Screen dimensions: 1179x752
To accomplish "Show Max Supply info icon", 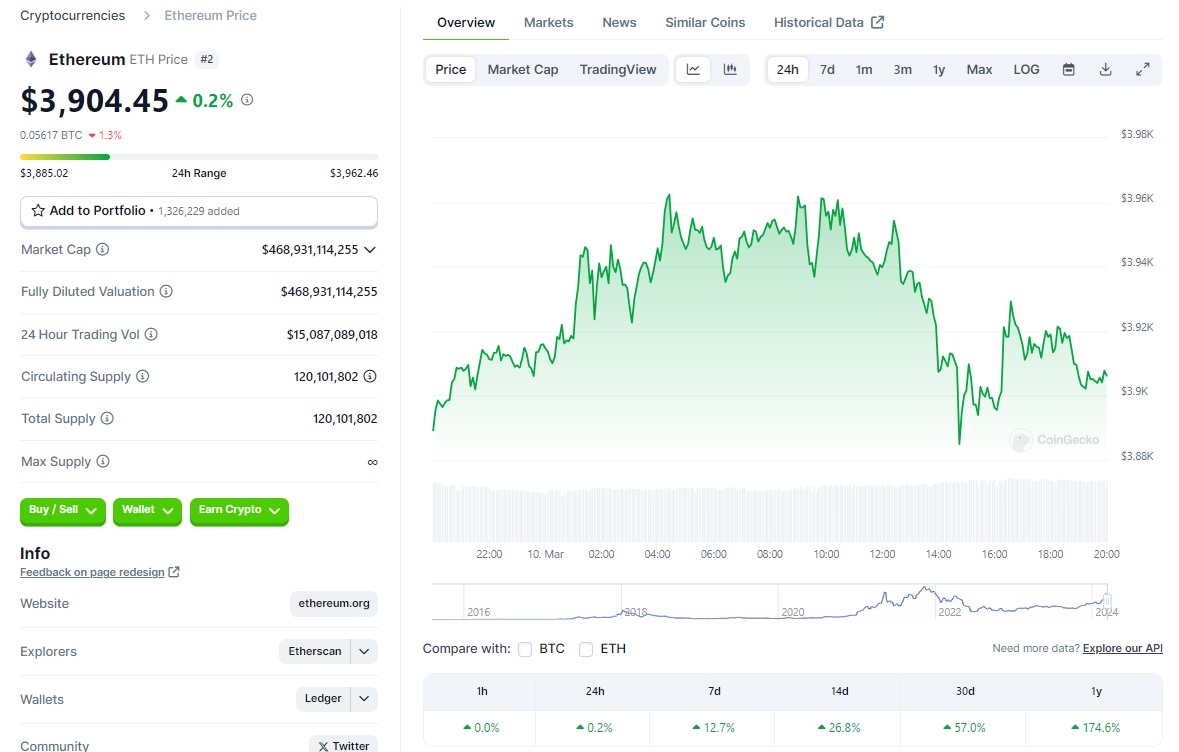I will [x=103, y=461].
